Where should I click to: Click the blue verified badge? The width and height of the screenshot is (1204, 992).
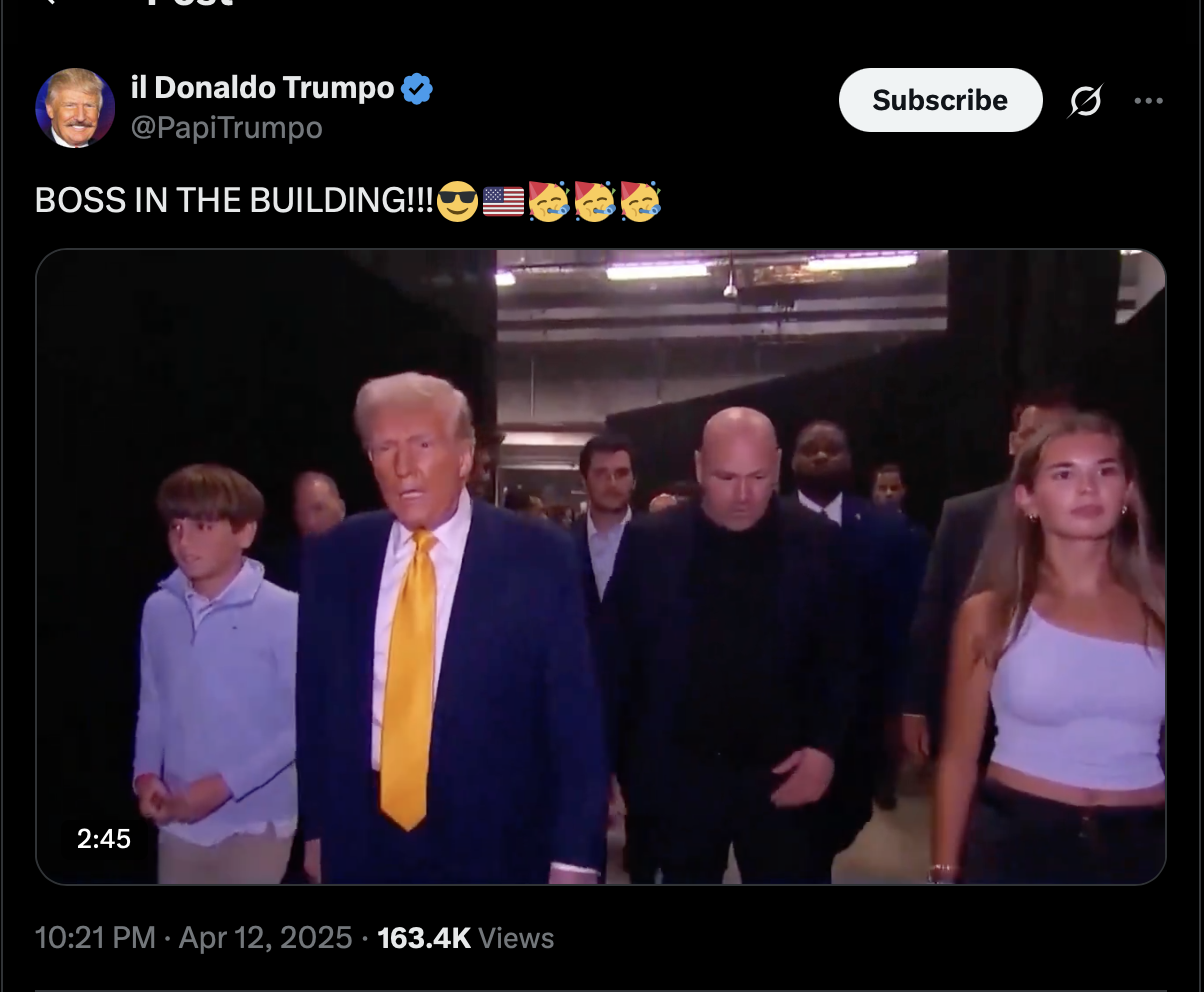click(x=417, y=89)
